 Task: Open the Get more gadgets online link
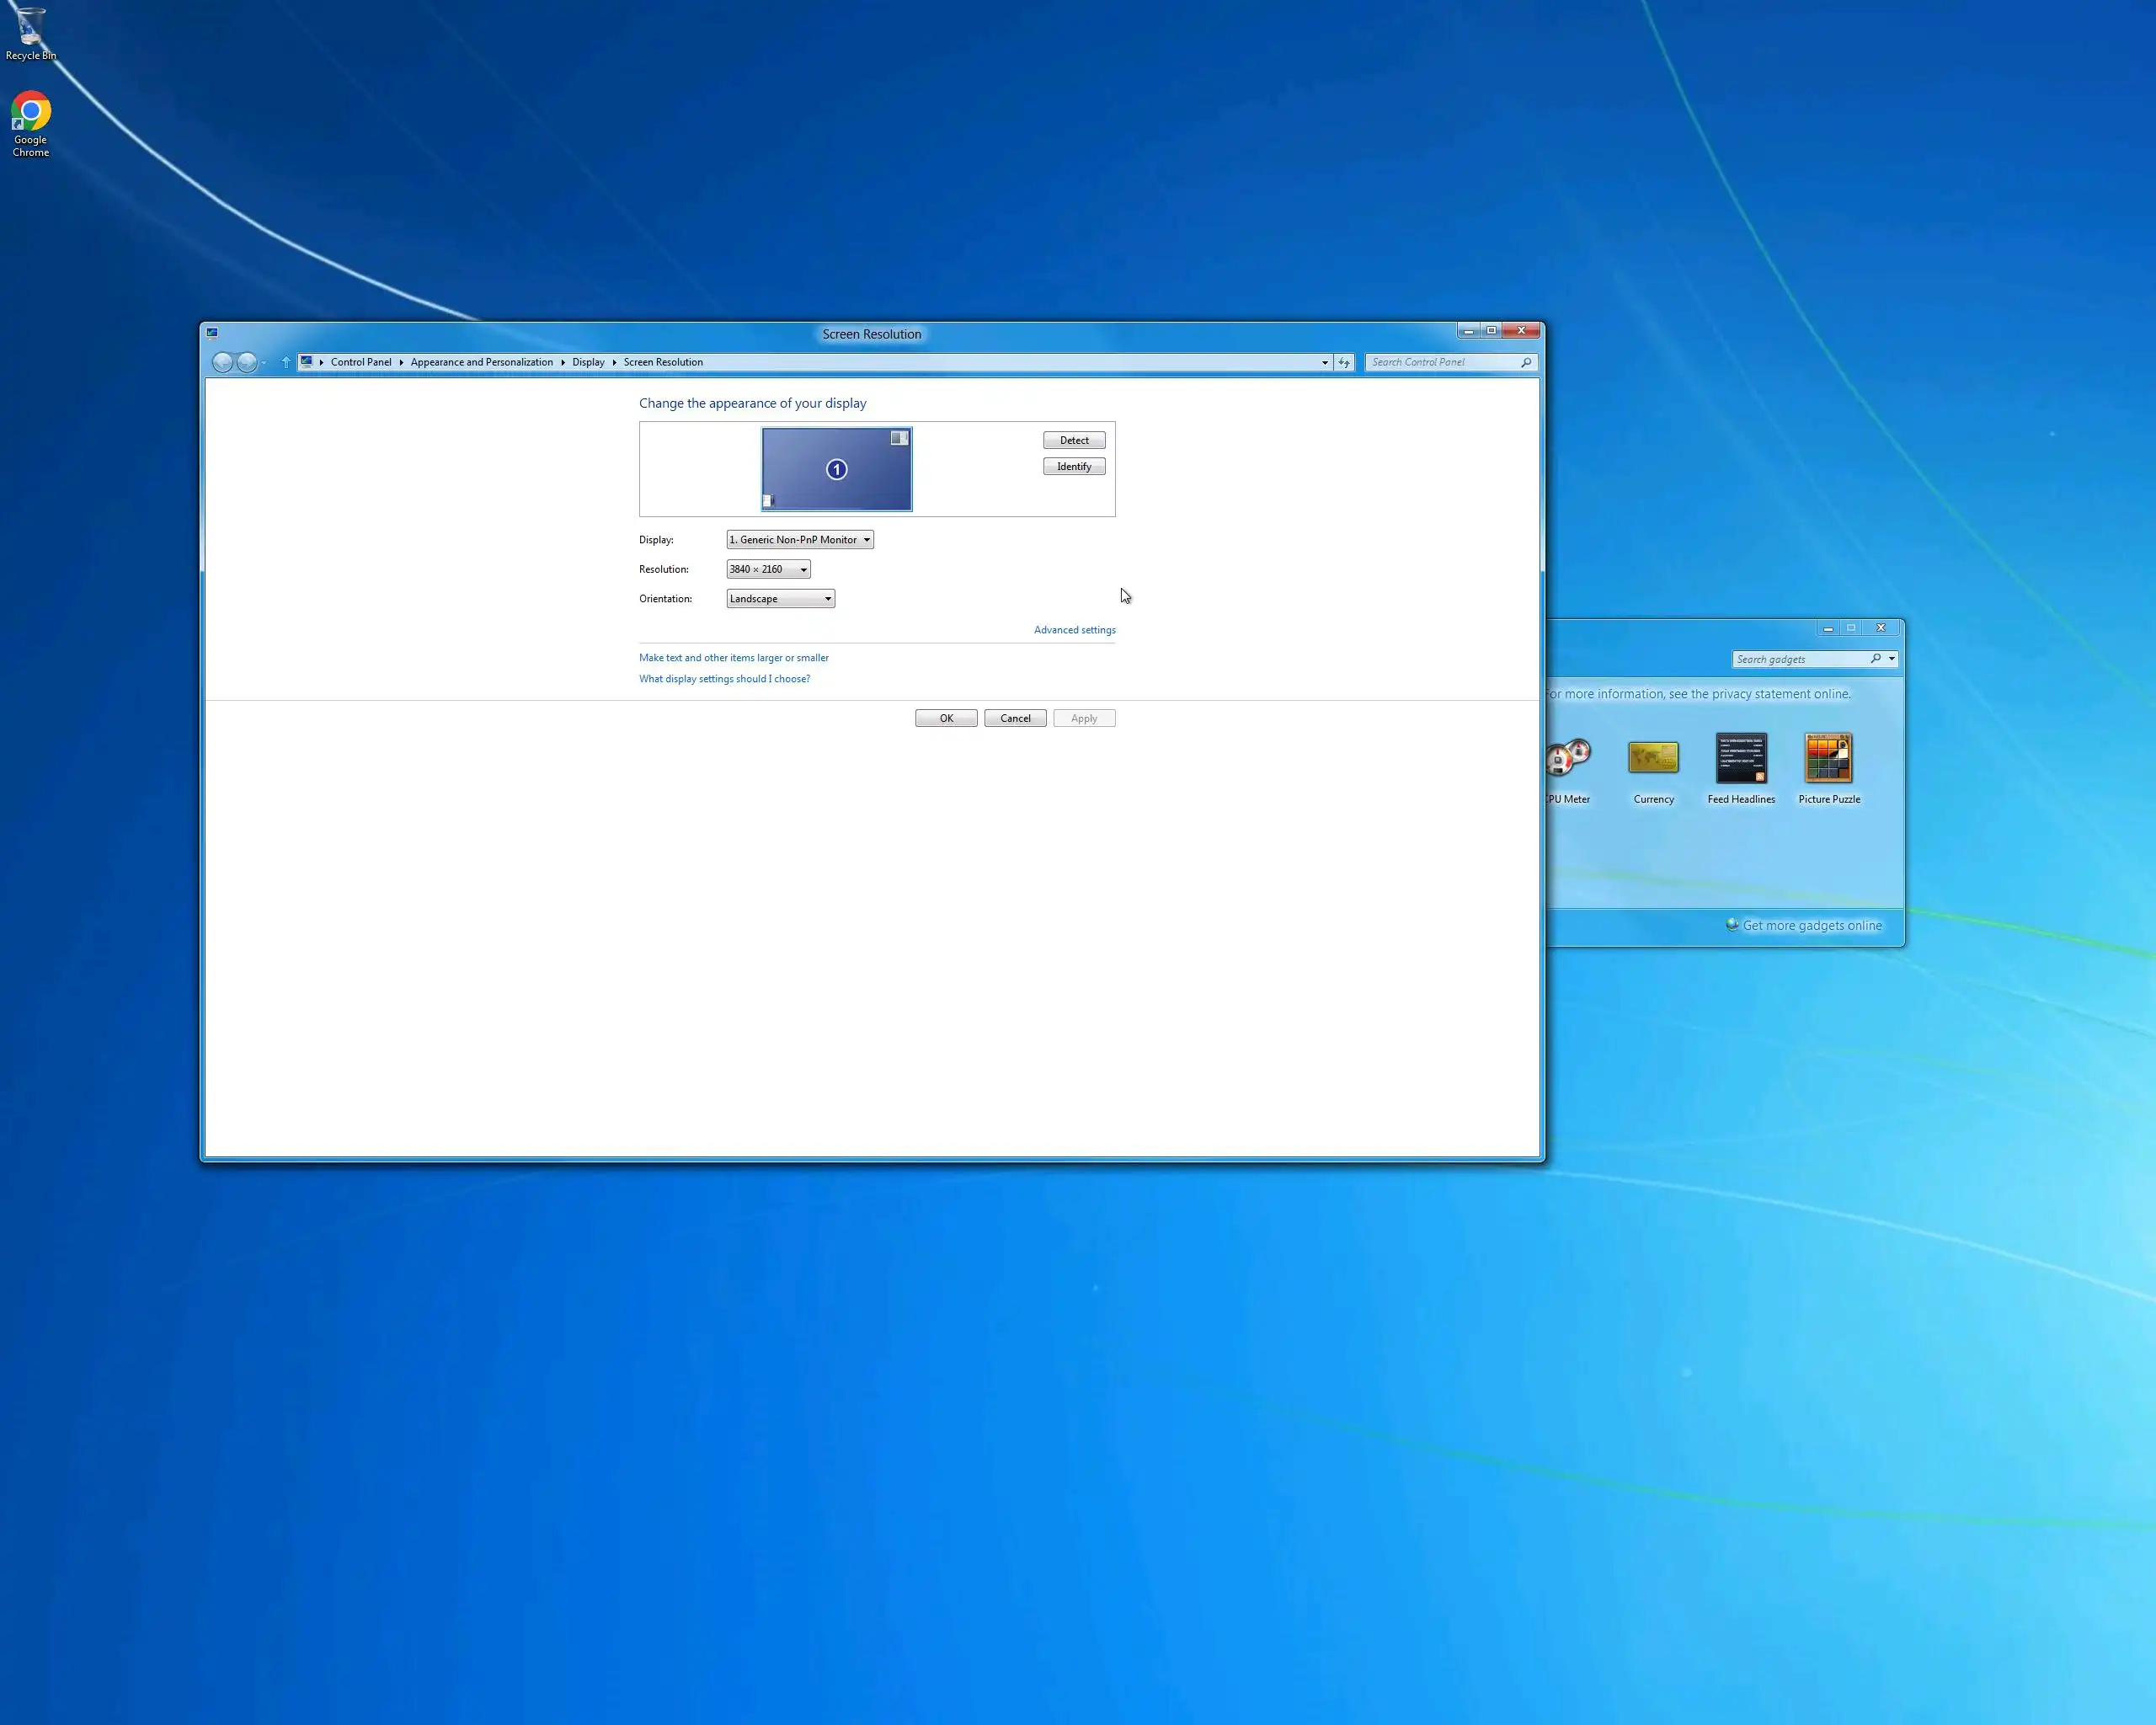click(x=1811, y=926)
